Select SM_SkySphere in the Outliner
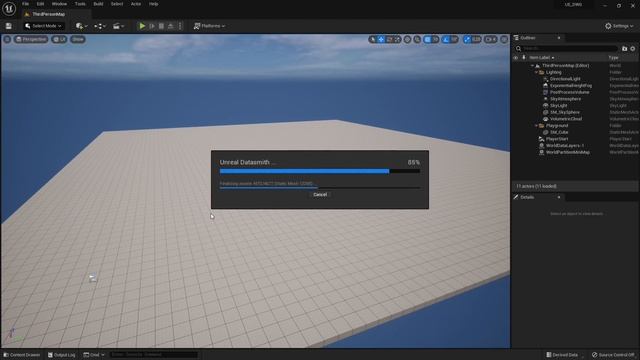This screenshot has width=640, height=360. [564, 112]
